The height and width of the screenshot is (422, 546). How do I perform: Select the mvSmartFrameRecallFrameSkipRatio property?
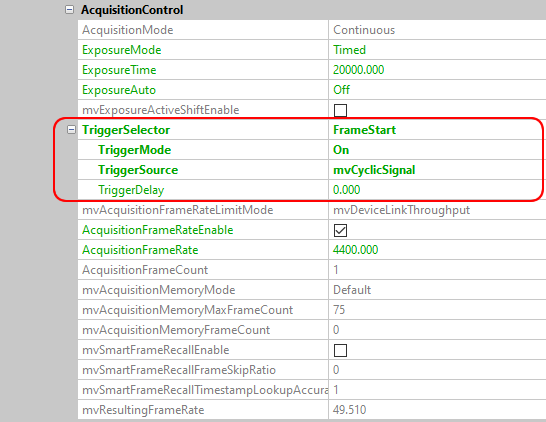[179, 370]
